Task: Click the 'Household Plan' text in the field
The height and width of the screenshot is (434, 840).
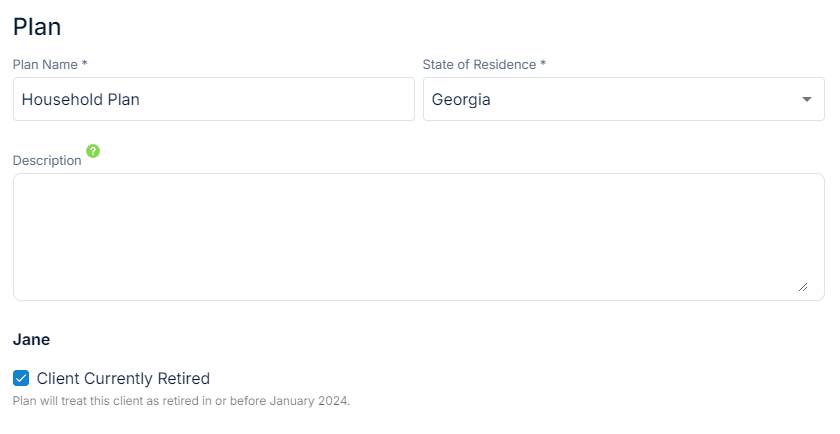Action: [80, 100]
